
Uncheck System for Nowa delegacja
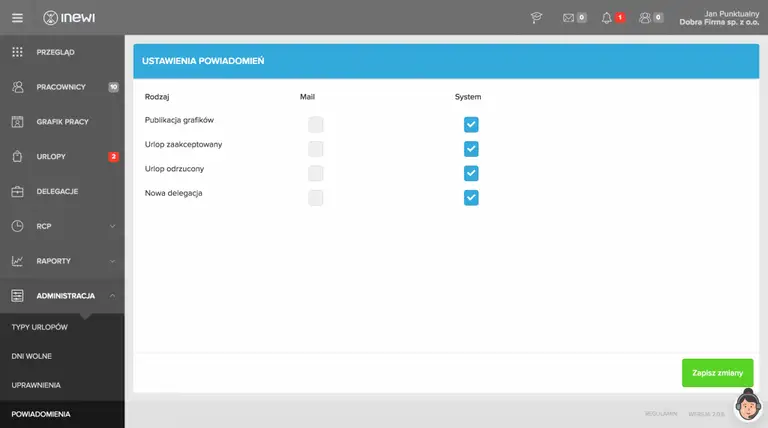coord(471,197)
